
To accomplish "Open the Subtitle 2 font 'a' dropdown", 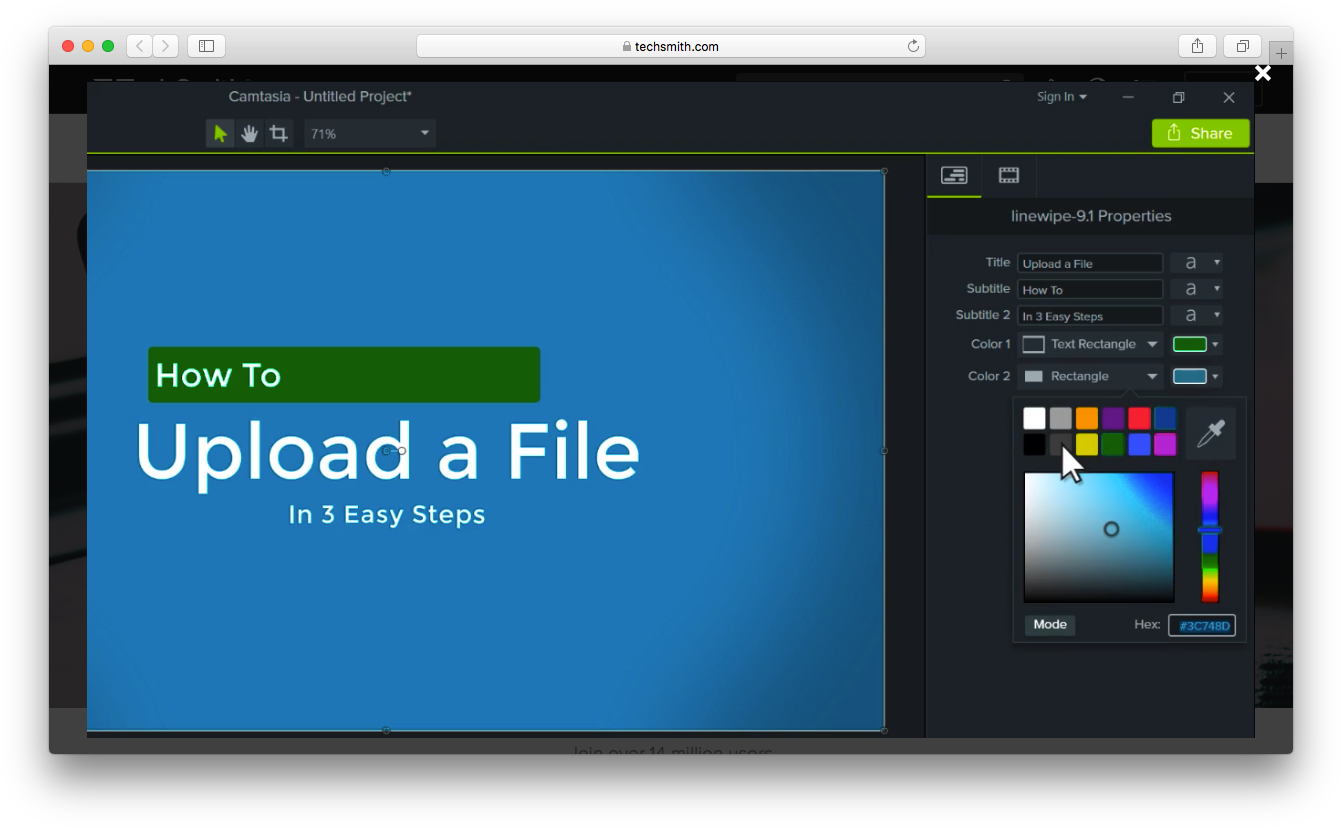I will tap(1196, 315).
